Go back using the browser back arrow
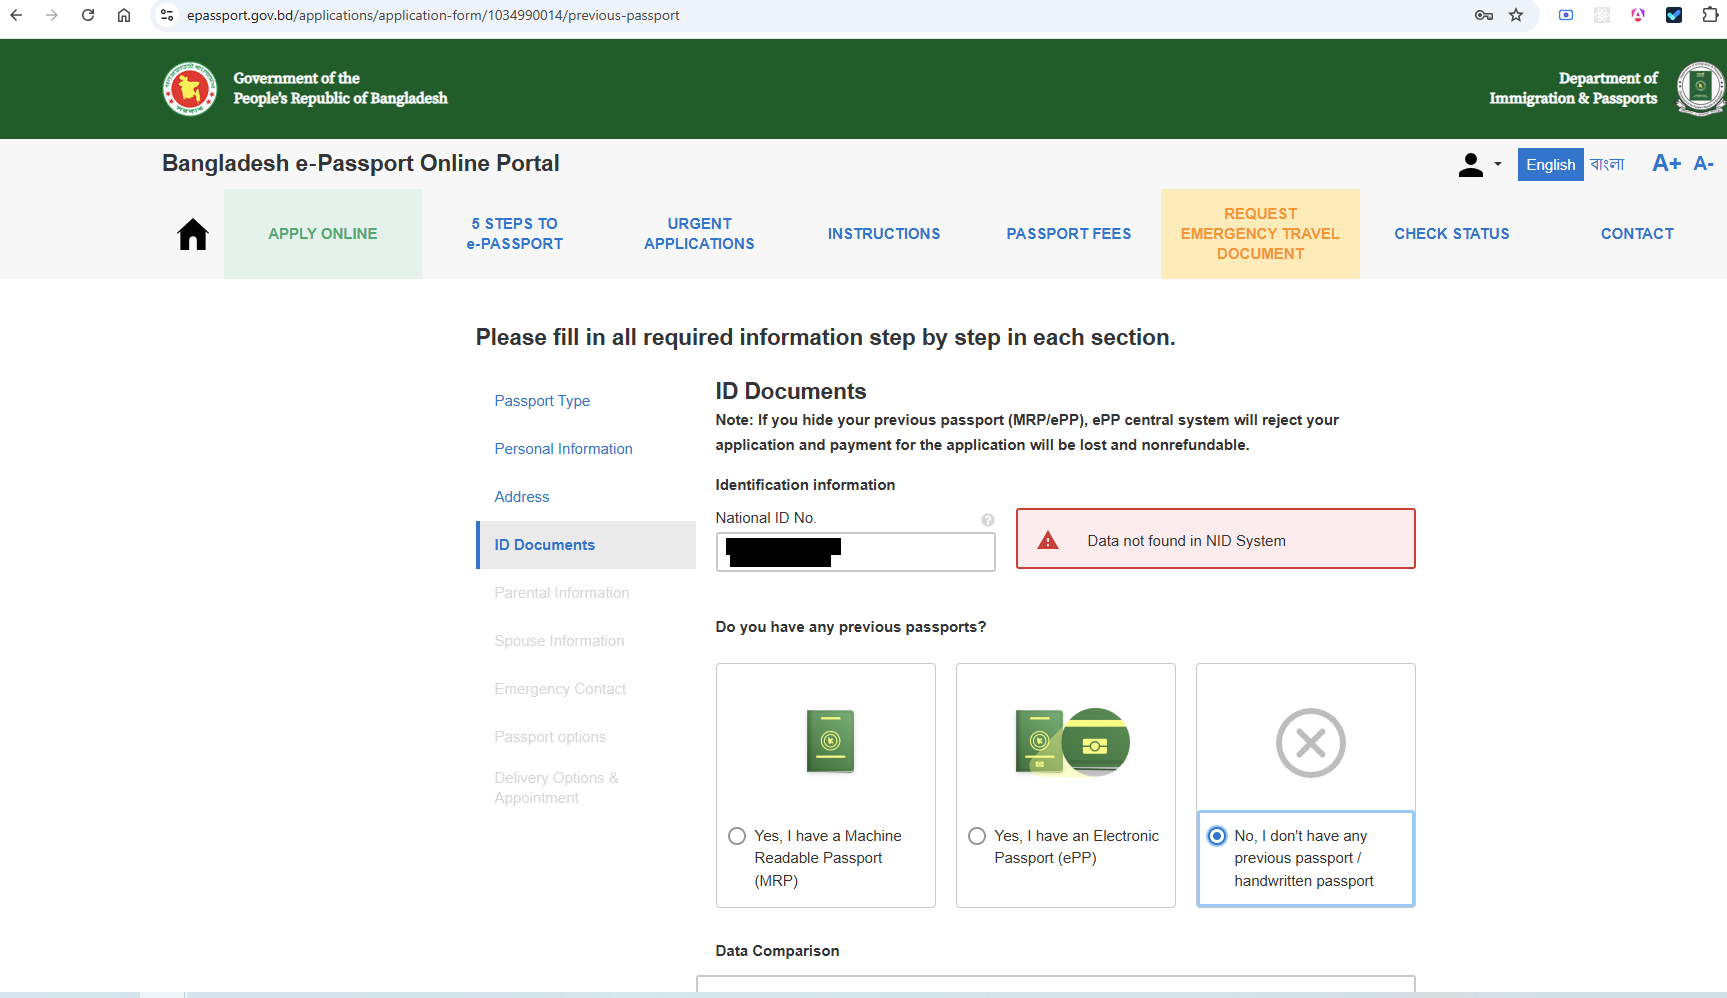 click(16, 15)
